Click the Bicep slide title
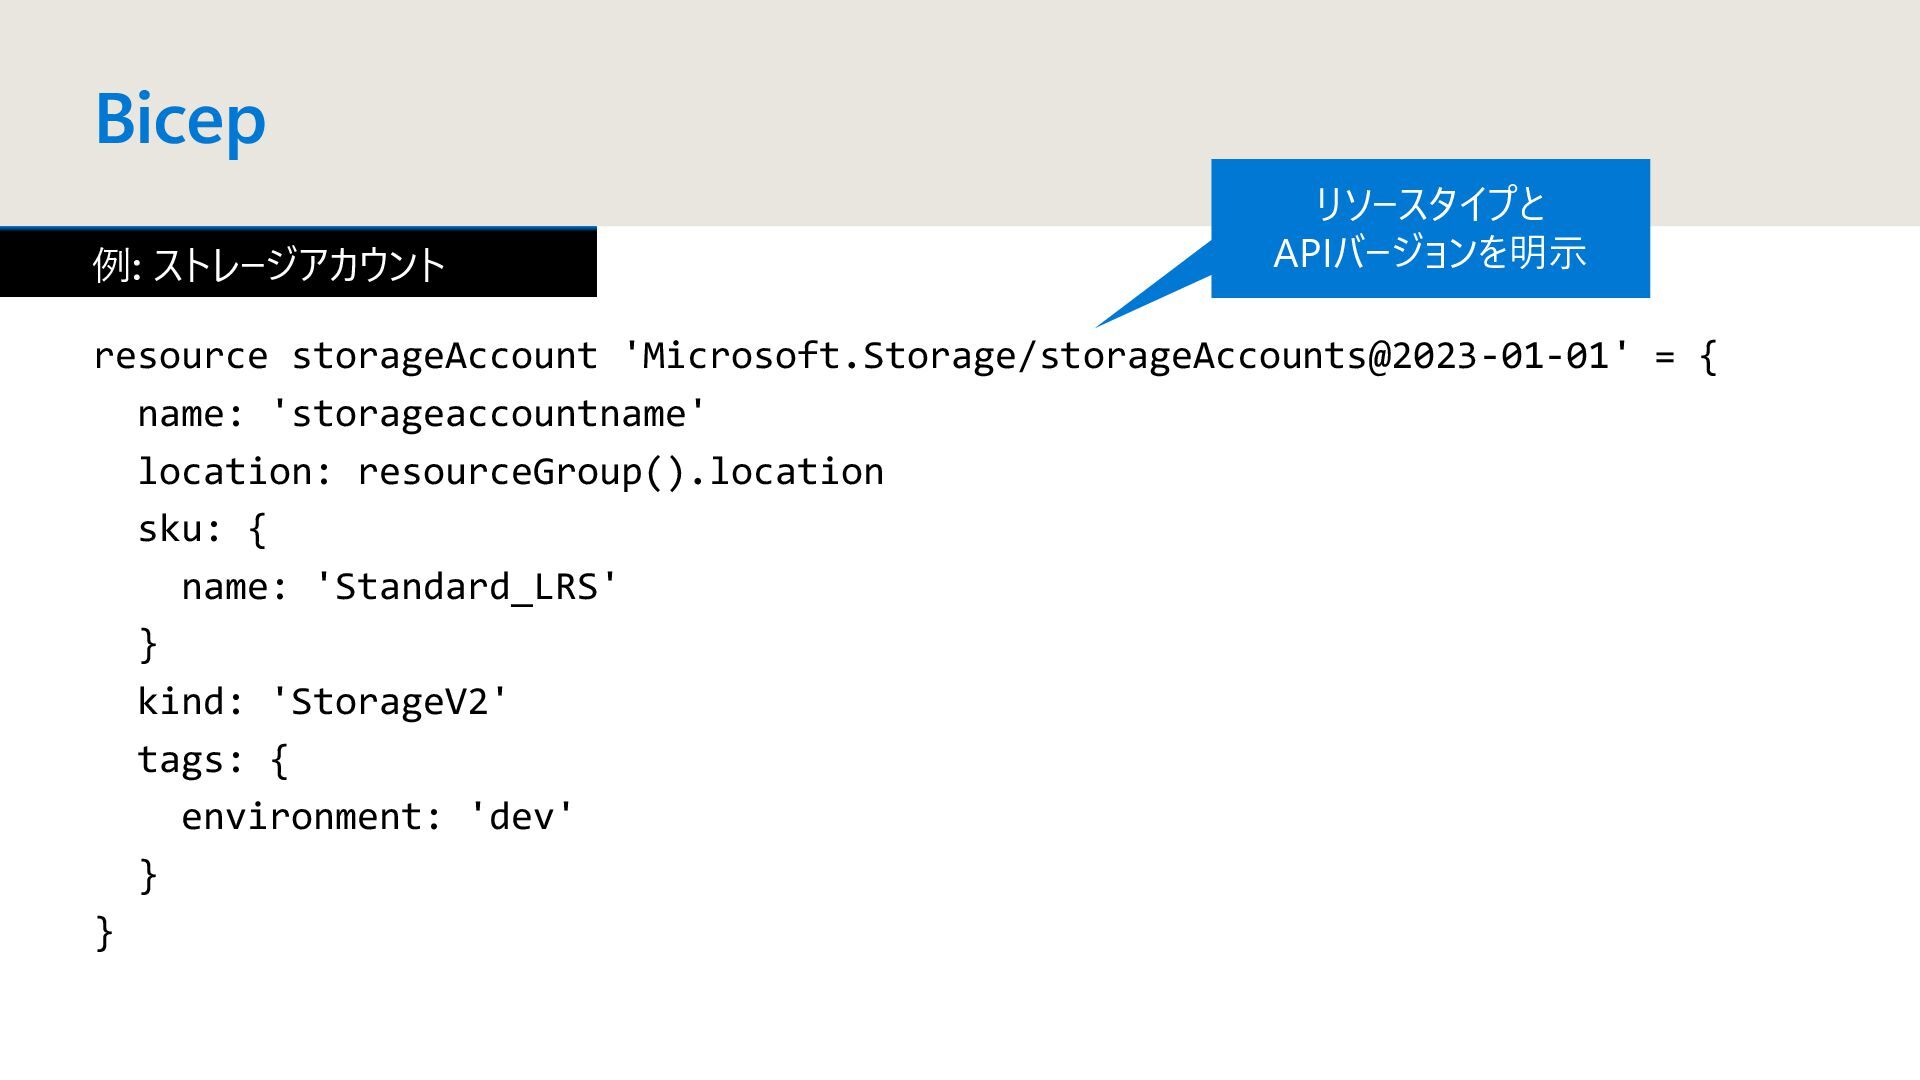 click(x=180, y=119)
